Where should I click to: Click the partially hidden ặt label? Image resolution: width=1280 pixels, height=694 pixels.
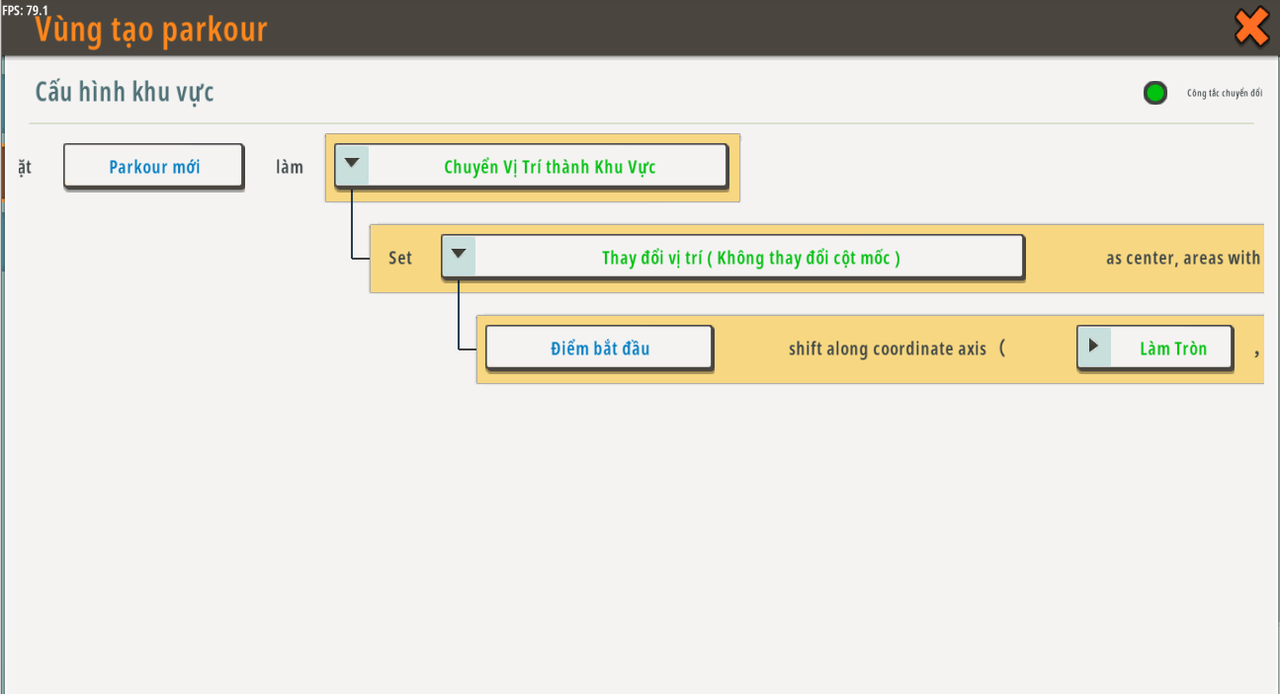coord(24,167)
